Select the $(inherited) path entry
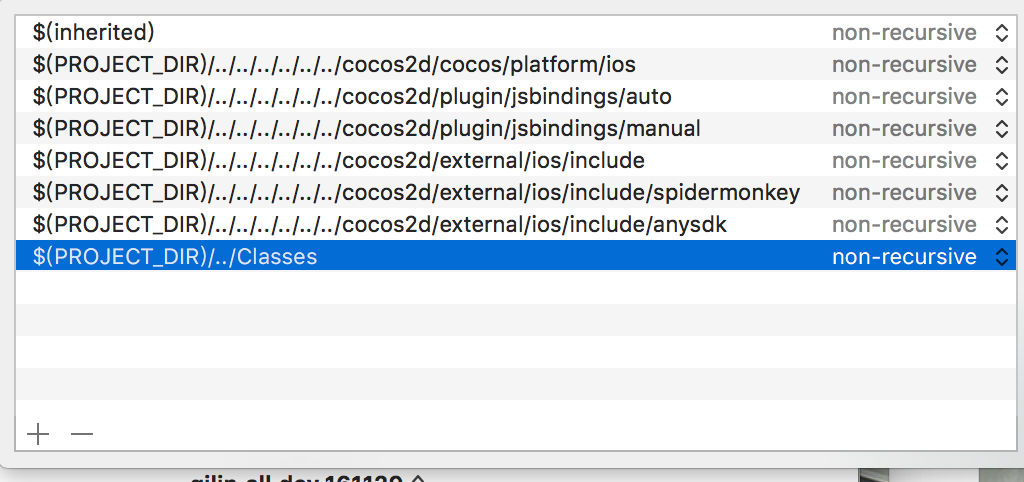Image resolution: width=1024 pixels, height=482 pixels. pos(93,33)
